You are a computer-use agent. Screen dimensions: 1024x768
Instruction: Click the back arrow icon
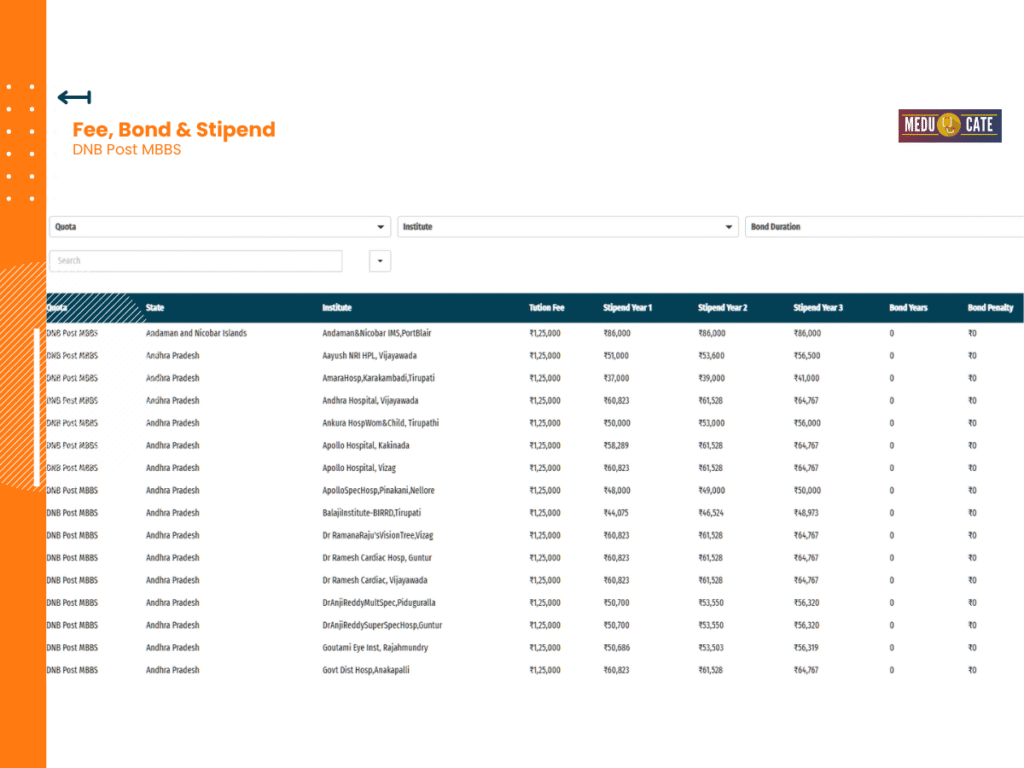coord(74,98)
